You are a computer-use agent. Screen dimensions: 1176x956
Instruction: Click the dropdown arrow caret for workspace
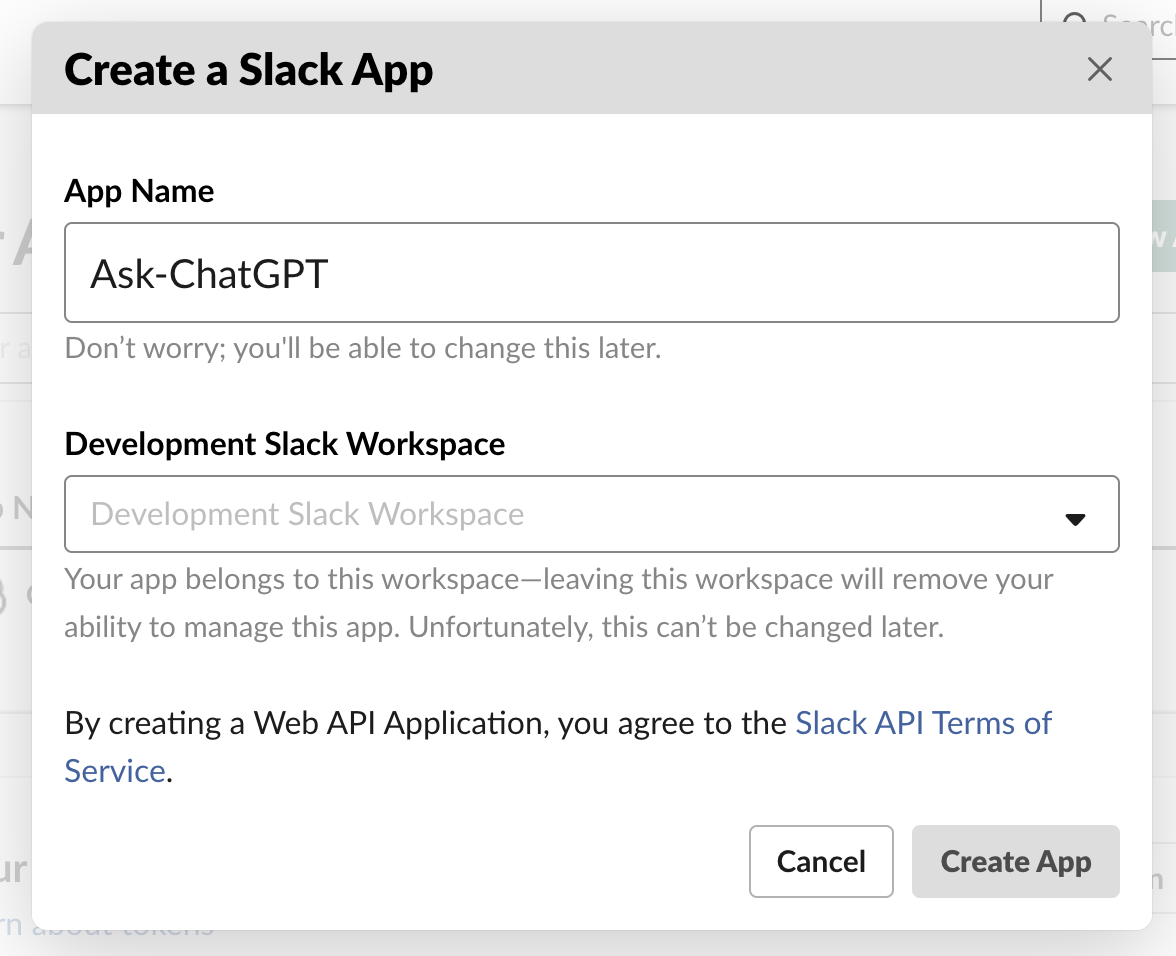pyautogui.click(x=1075, y=519)
